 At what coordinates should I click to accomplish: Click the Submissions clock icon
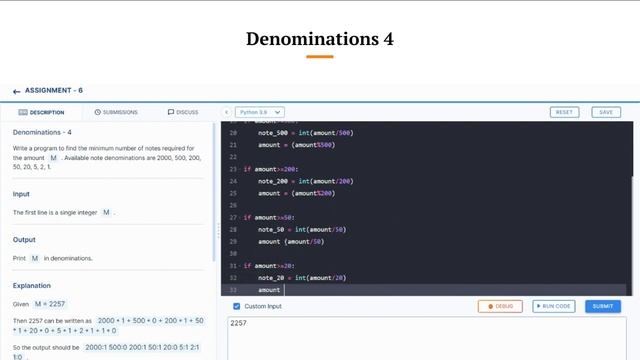tap(98, 112)
